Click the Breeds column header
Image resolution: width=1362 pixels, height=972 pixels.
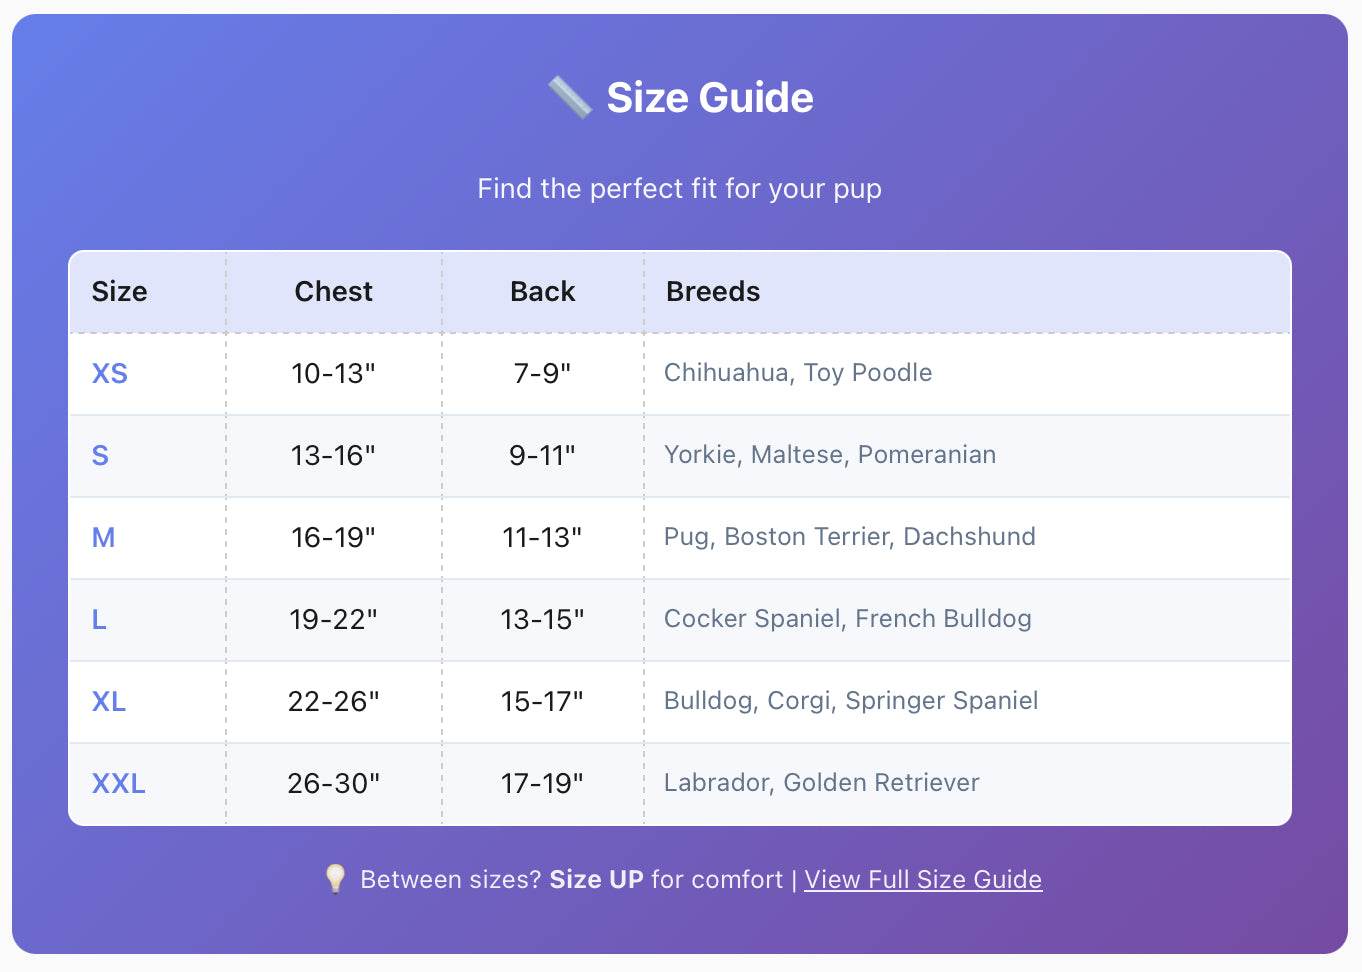[713, 291]
